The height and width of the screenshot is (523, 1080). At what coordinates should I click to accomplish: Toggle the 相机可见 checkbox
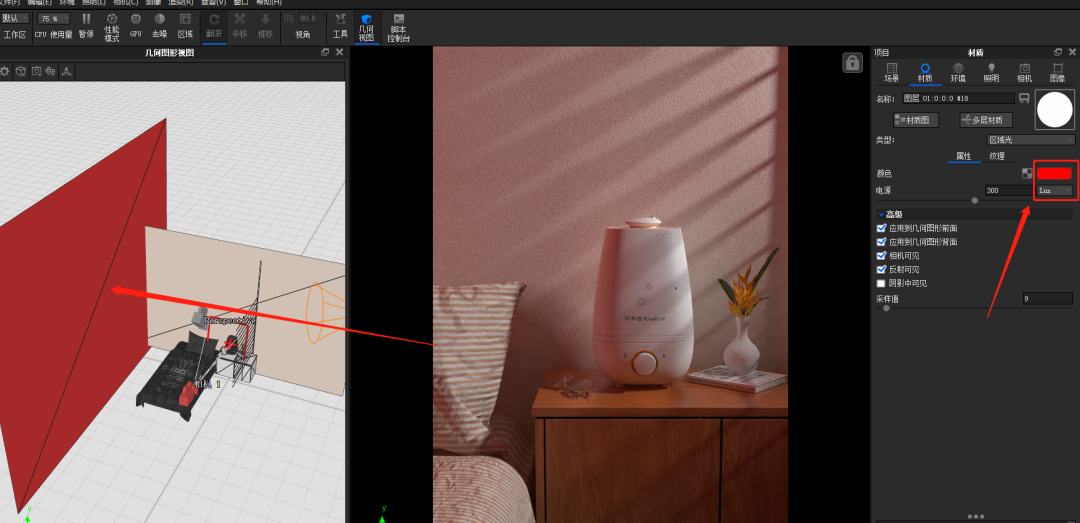click(881, 255)
